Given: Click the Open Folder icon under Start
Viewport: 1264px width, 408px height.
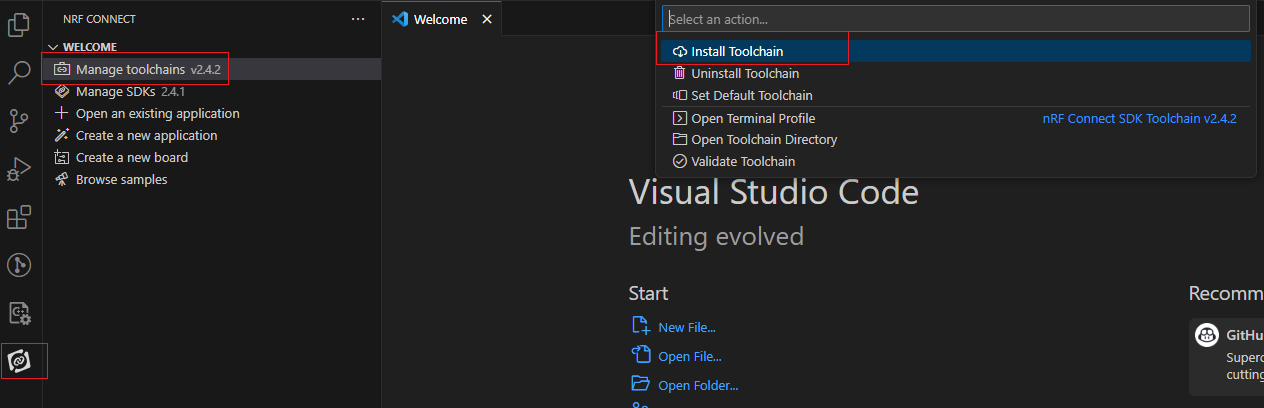Looking at the screenshot, I should pos(640,383).
